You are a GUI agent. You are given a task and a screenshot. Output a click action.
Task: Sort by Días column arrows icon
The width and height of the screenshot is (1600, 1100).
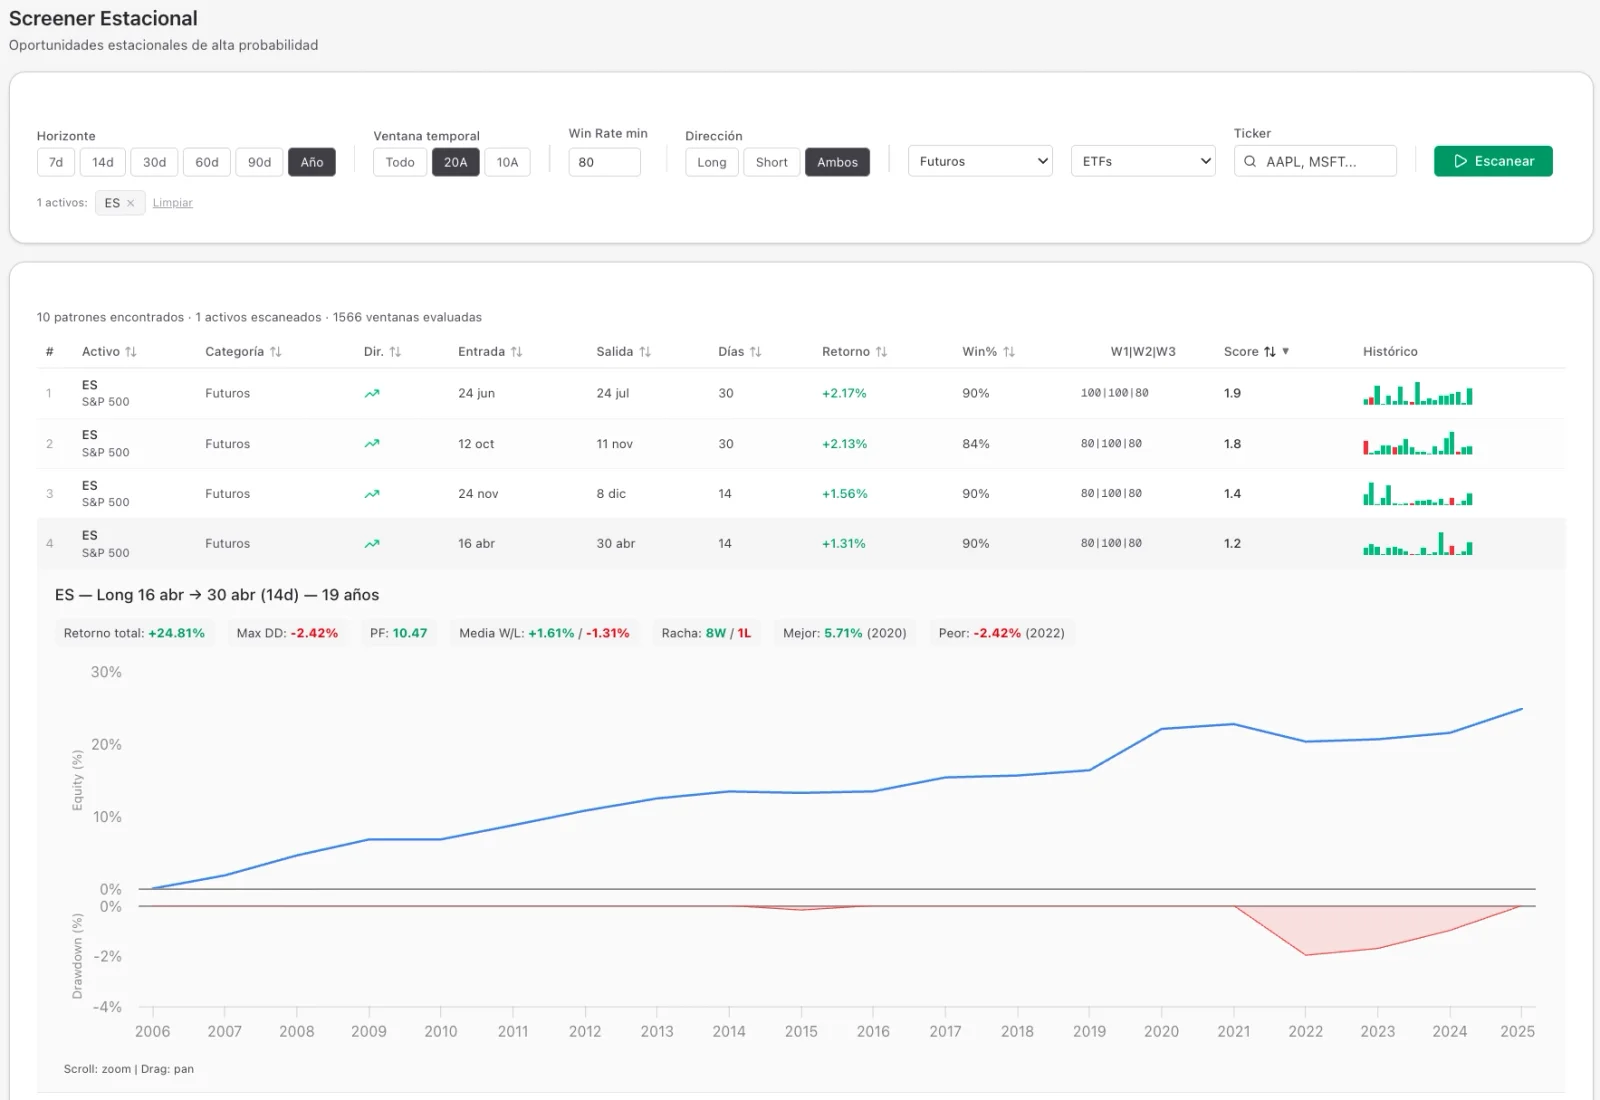pos(755,352)
